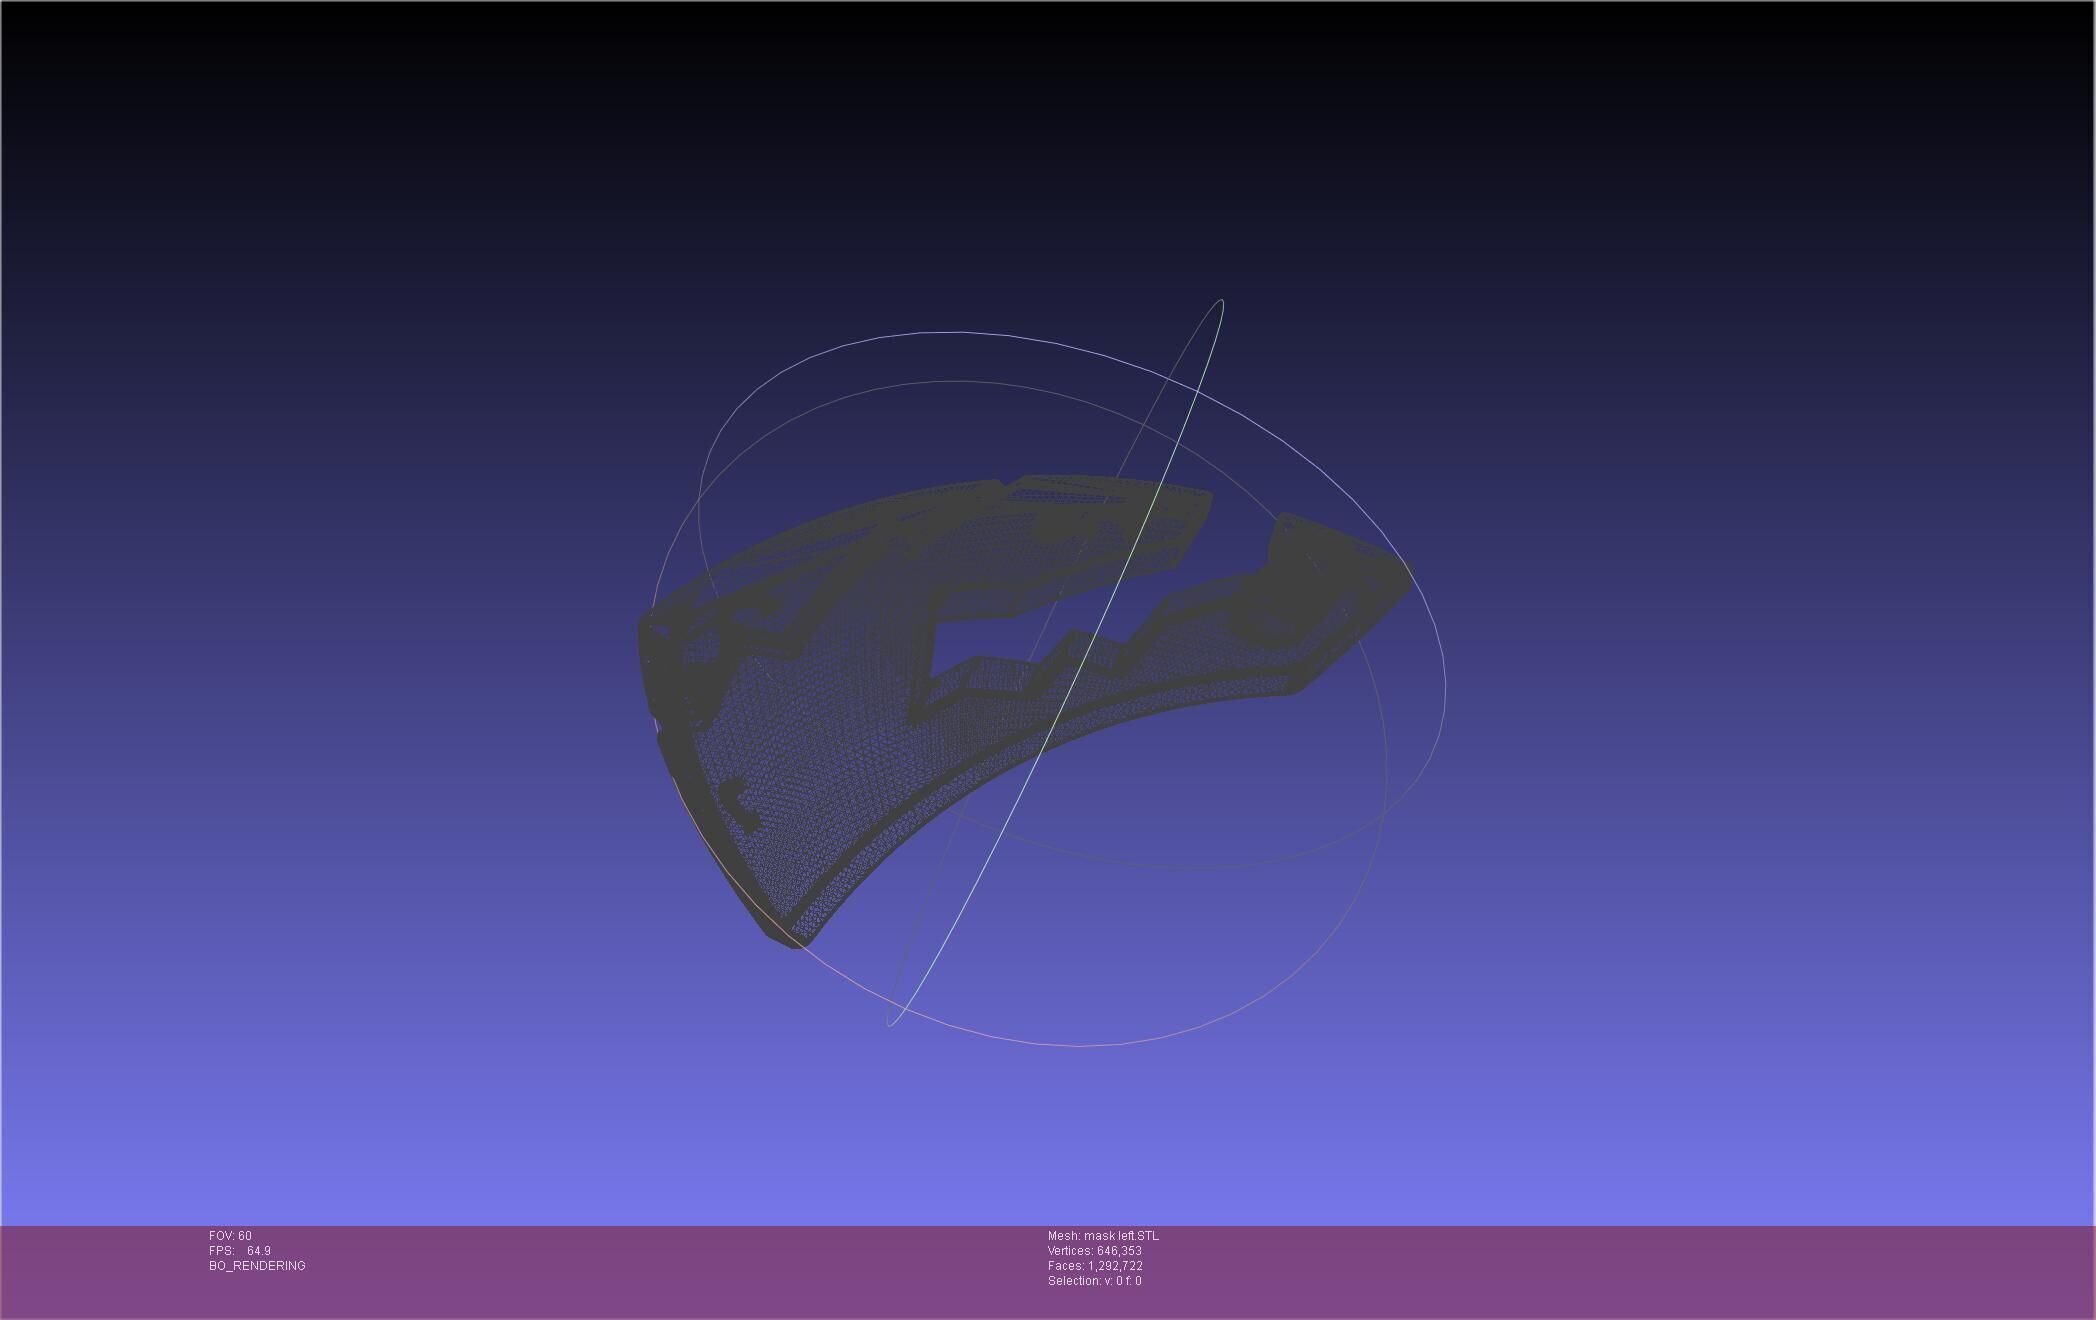This screenshot has width=2096, height=1320.
Task: Click the Selection v: 0 f: 0 text
Action: pyautogui.click(x=1094, y=1281)
